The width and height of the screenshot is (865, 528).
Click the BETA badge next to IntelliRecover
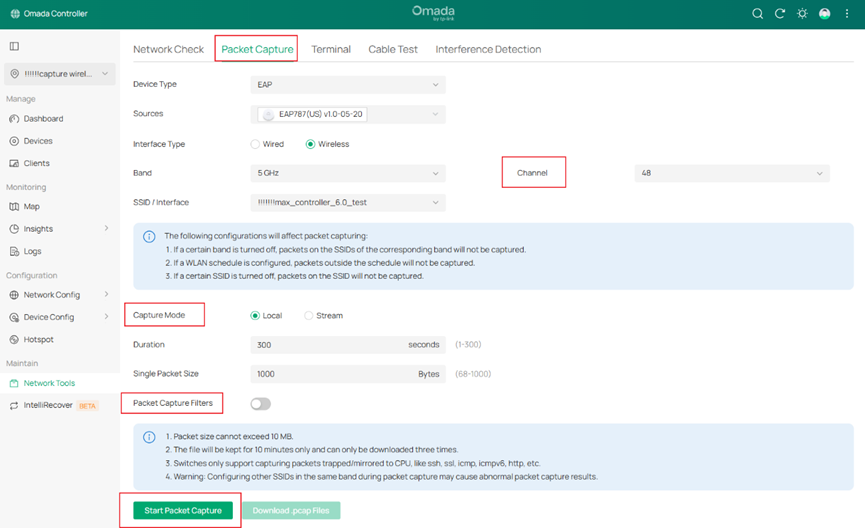[87, 406]
